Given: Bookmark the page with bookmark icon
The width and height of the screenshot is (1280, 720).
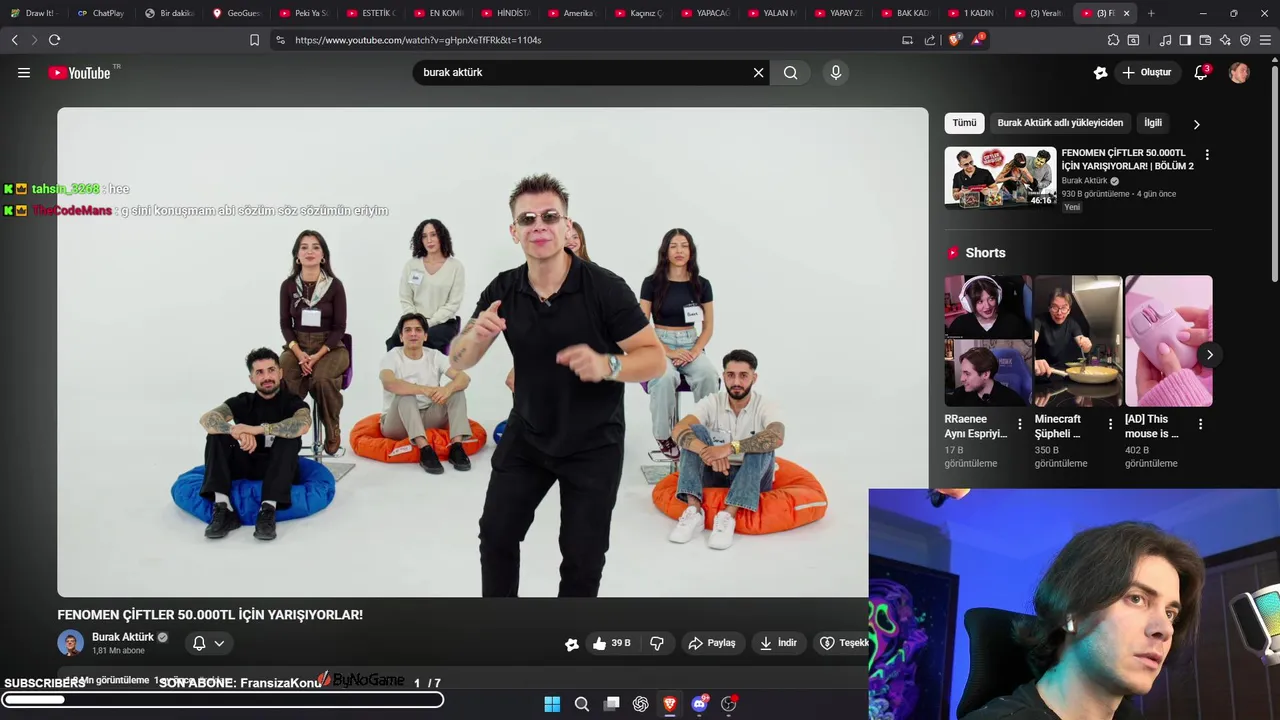Looking at the screenshot, I should [x=254, y=40].
